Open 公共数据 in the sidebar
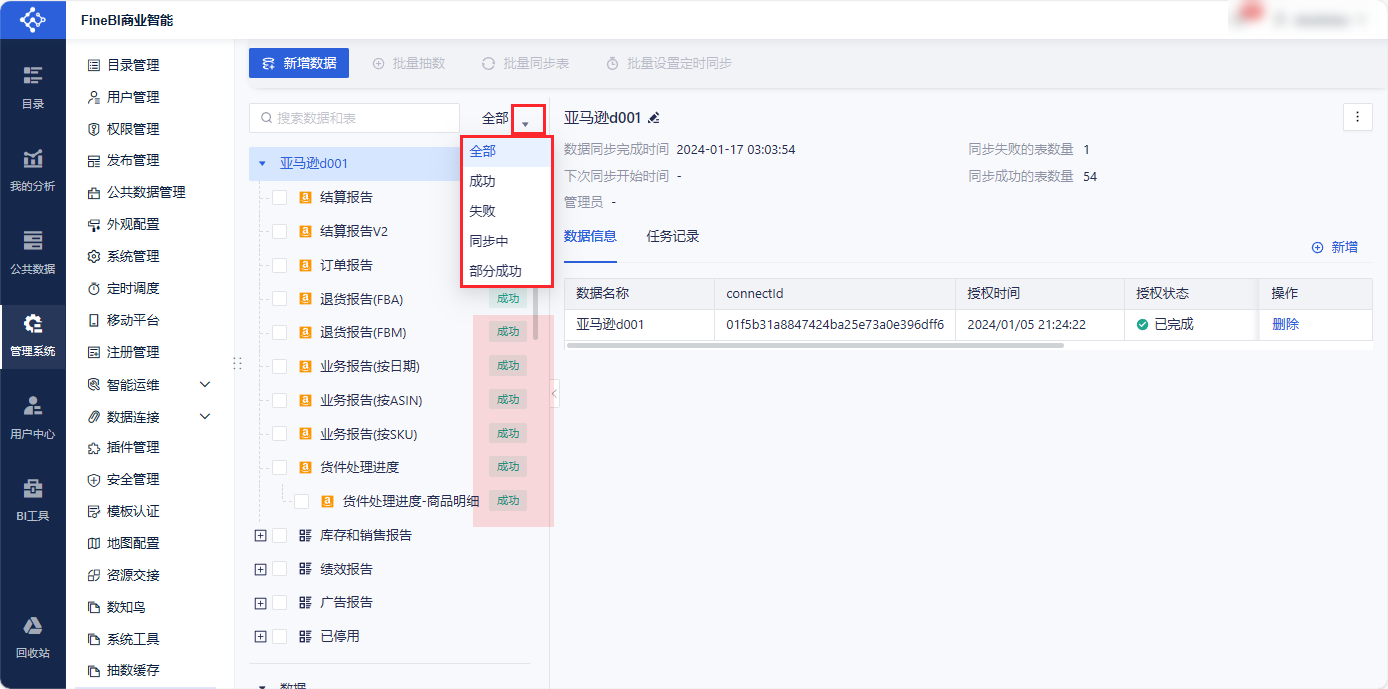Screen dimensions: 1388x689 pos(33,253)
